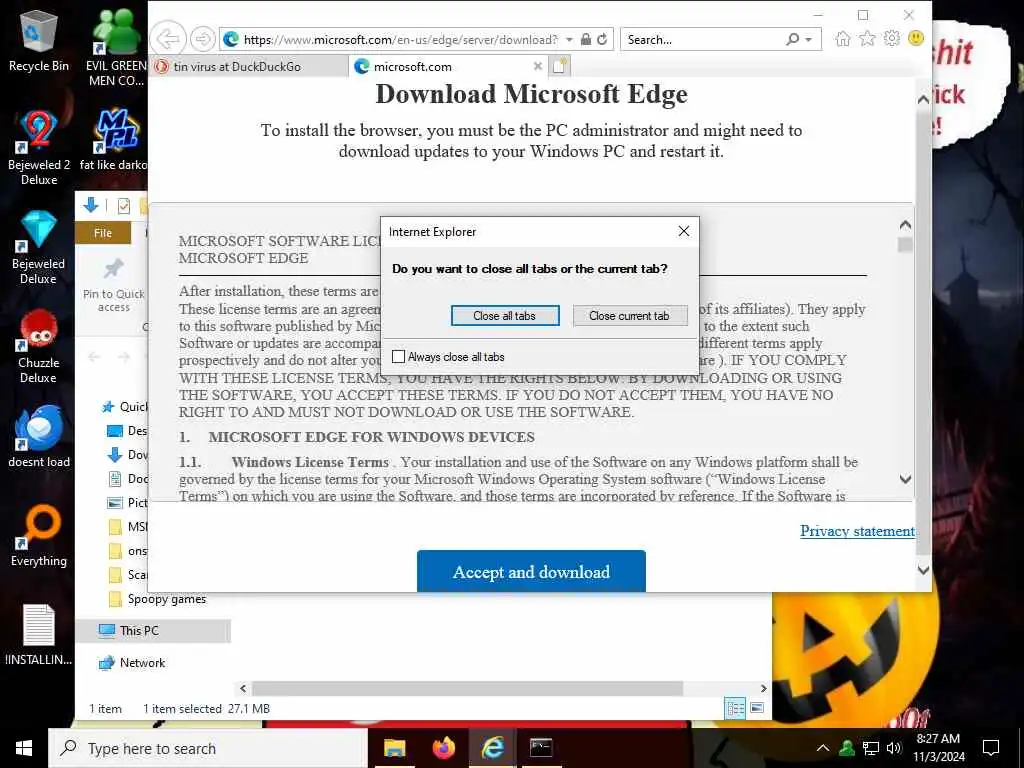Image resolution: width=1024 pixels, height=768 pixels.
Task: Open the Everything desktop shortcut
Action: (39, 536)
